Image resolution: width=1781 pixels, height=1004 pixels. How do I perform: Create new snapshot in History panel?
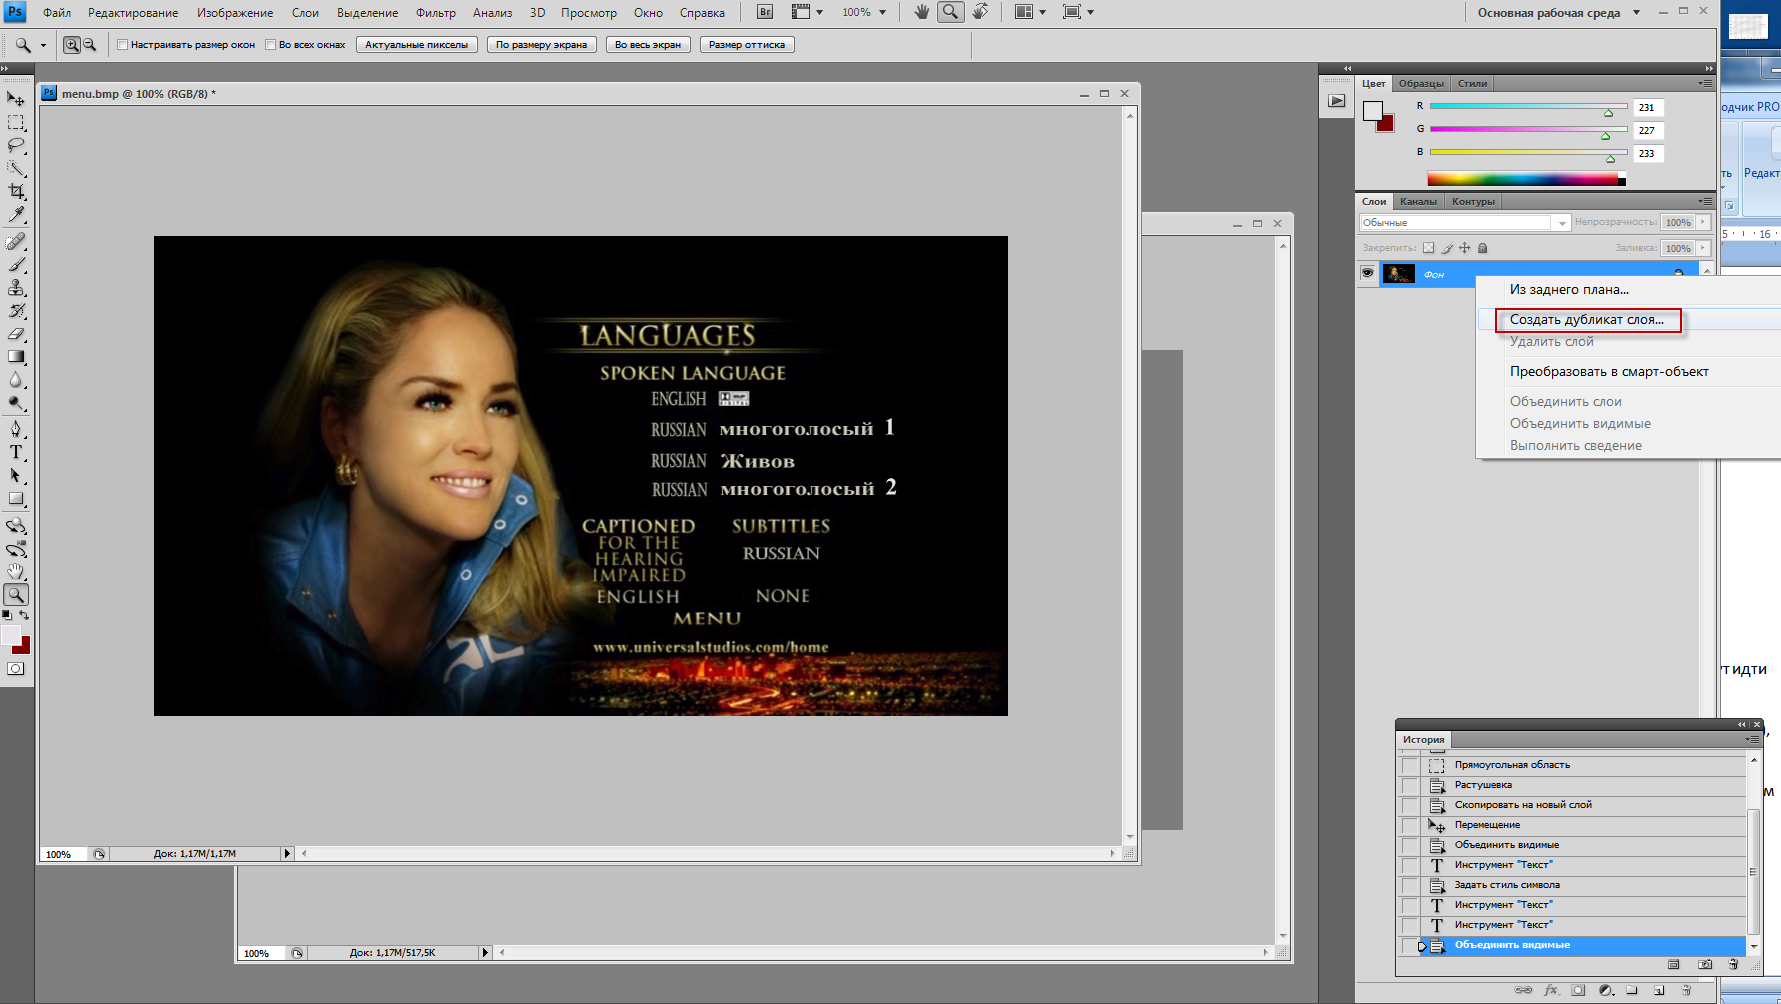pos(1705,965)
